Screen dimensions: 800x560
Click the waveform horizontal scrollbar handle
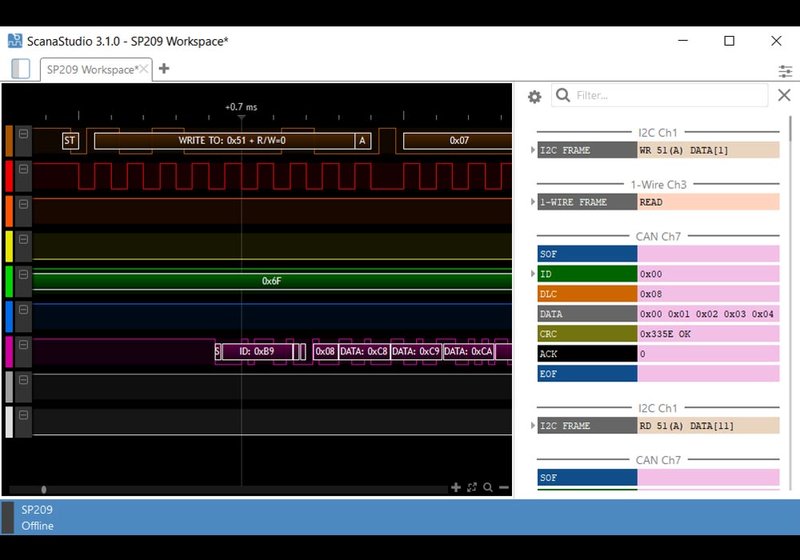pyautogui.click(x=44, y=490)
